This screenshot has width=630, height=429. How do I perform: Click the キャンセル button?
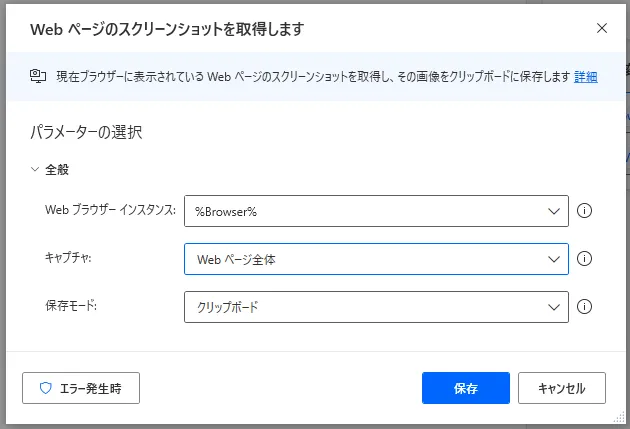[x=562, y=388]
